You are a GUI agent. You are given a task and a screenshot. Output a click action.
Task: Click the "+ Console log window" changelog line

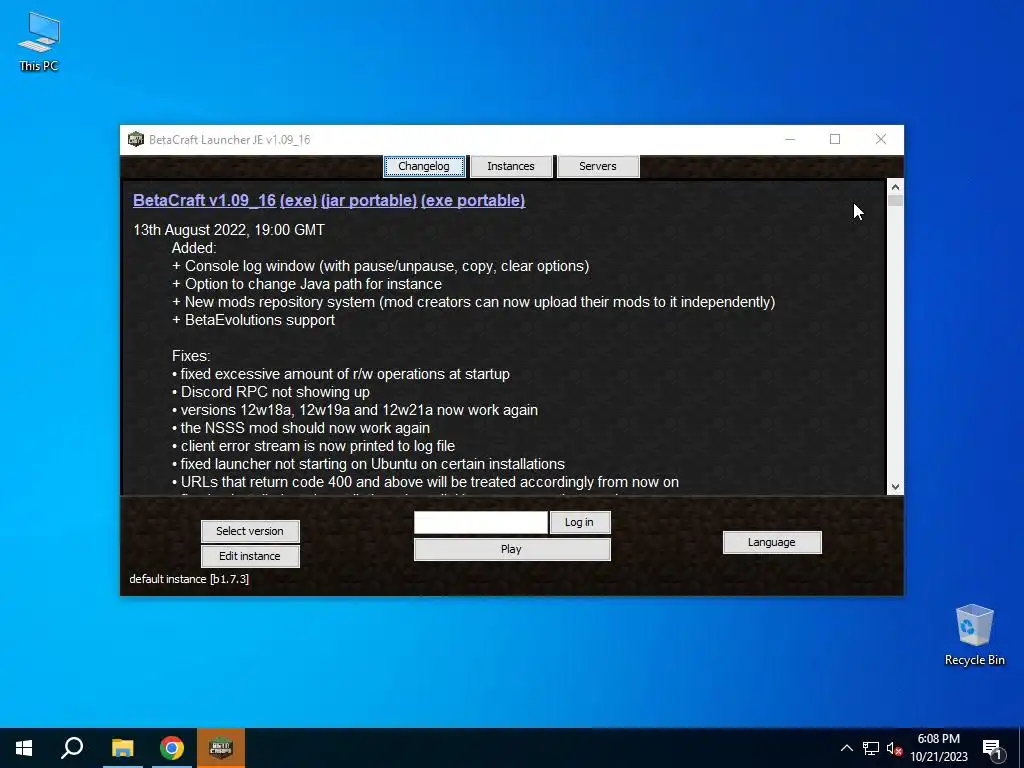(x=380, y=266)
